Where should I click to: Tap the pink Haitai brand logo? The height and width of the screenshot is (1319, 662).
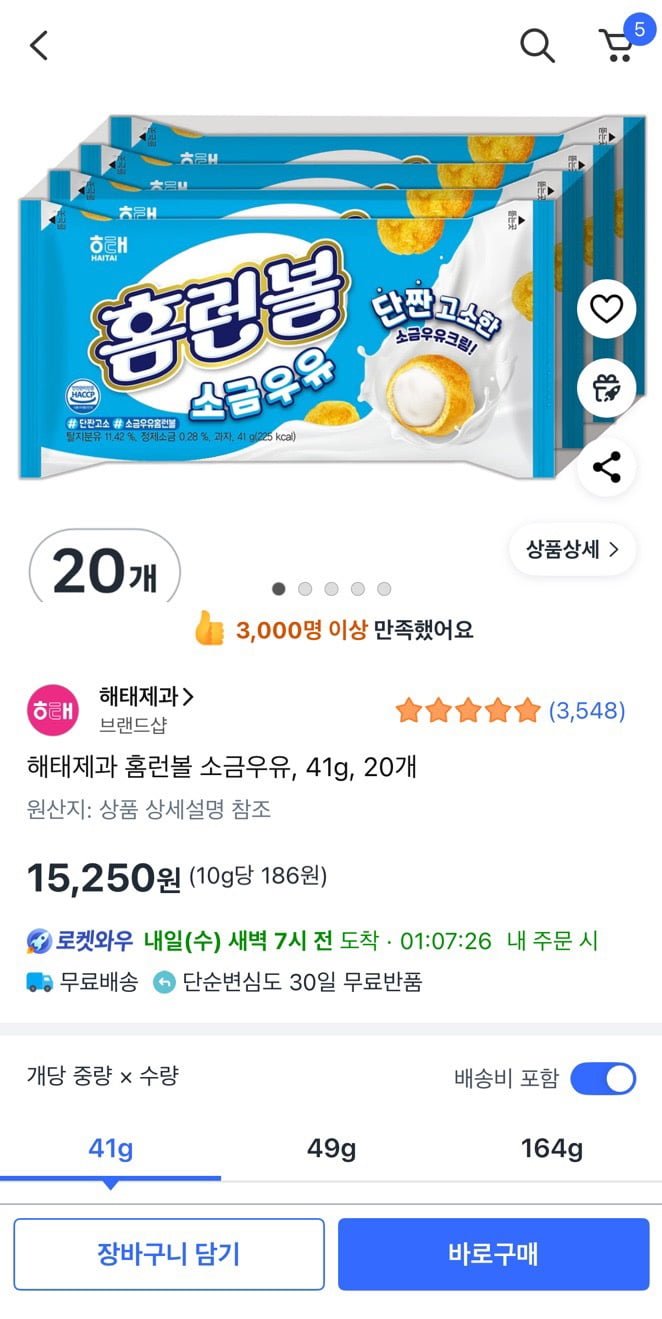(x=52, y=711)
